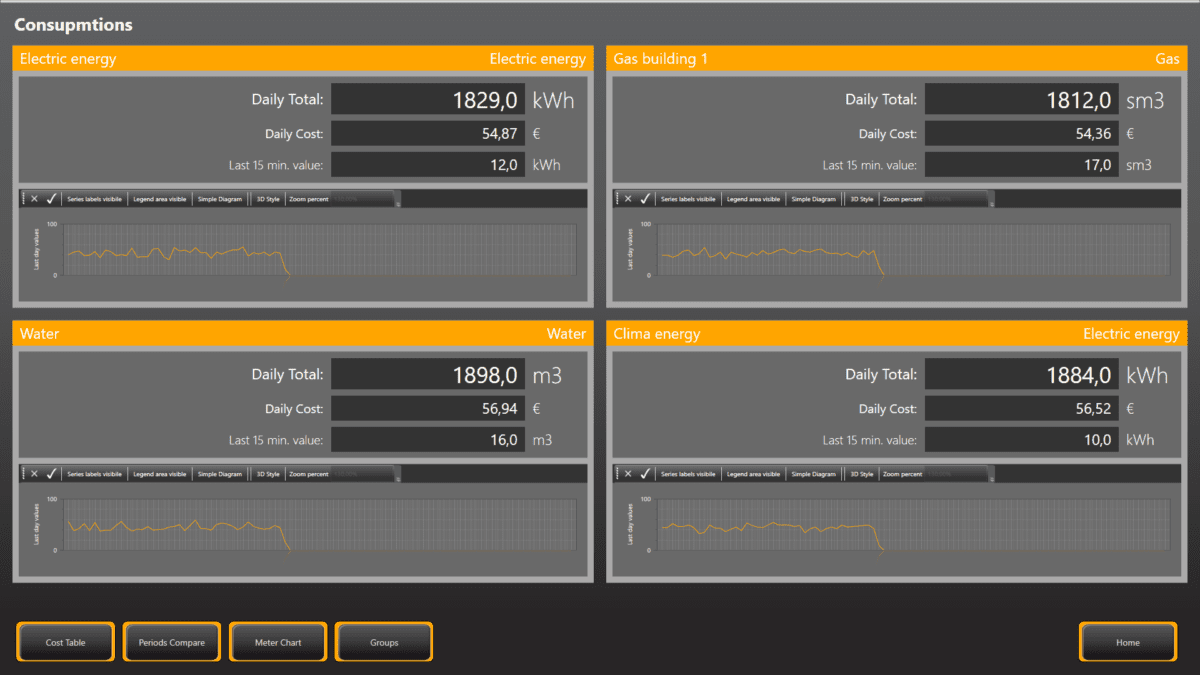
Task: Click Zoom percent field on Water chart
Action: coord(360,474)
